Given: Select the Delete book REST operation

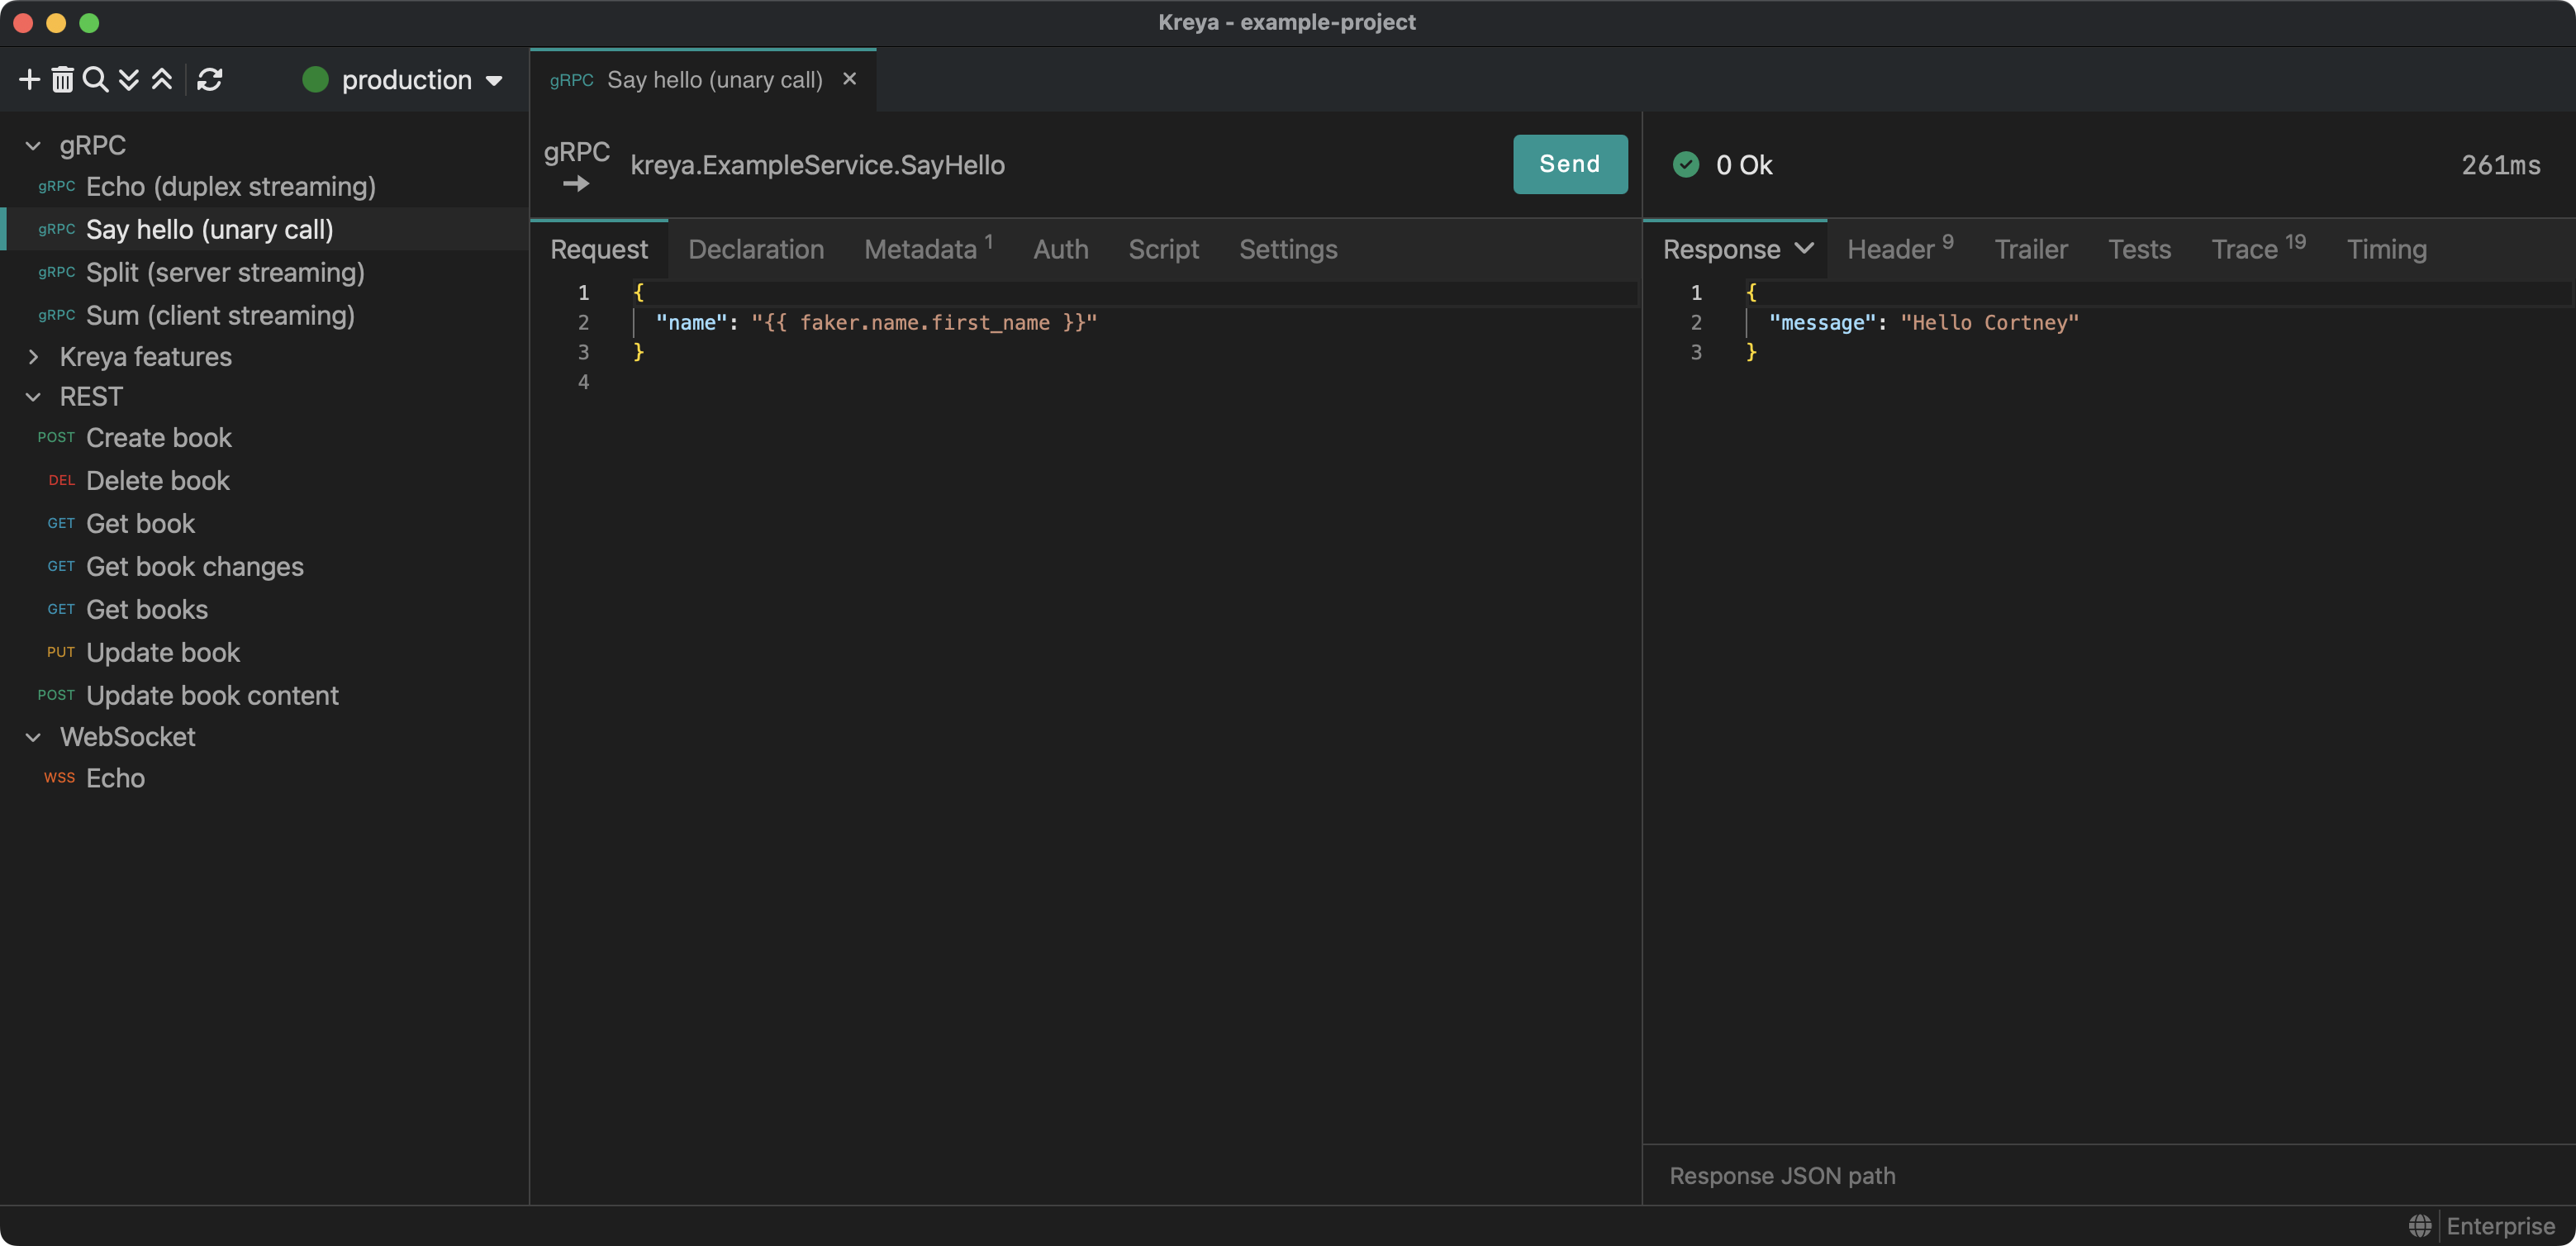Looking at the screenshot, I should [157, 481].
